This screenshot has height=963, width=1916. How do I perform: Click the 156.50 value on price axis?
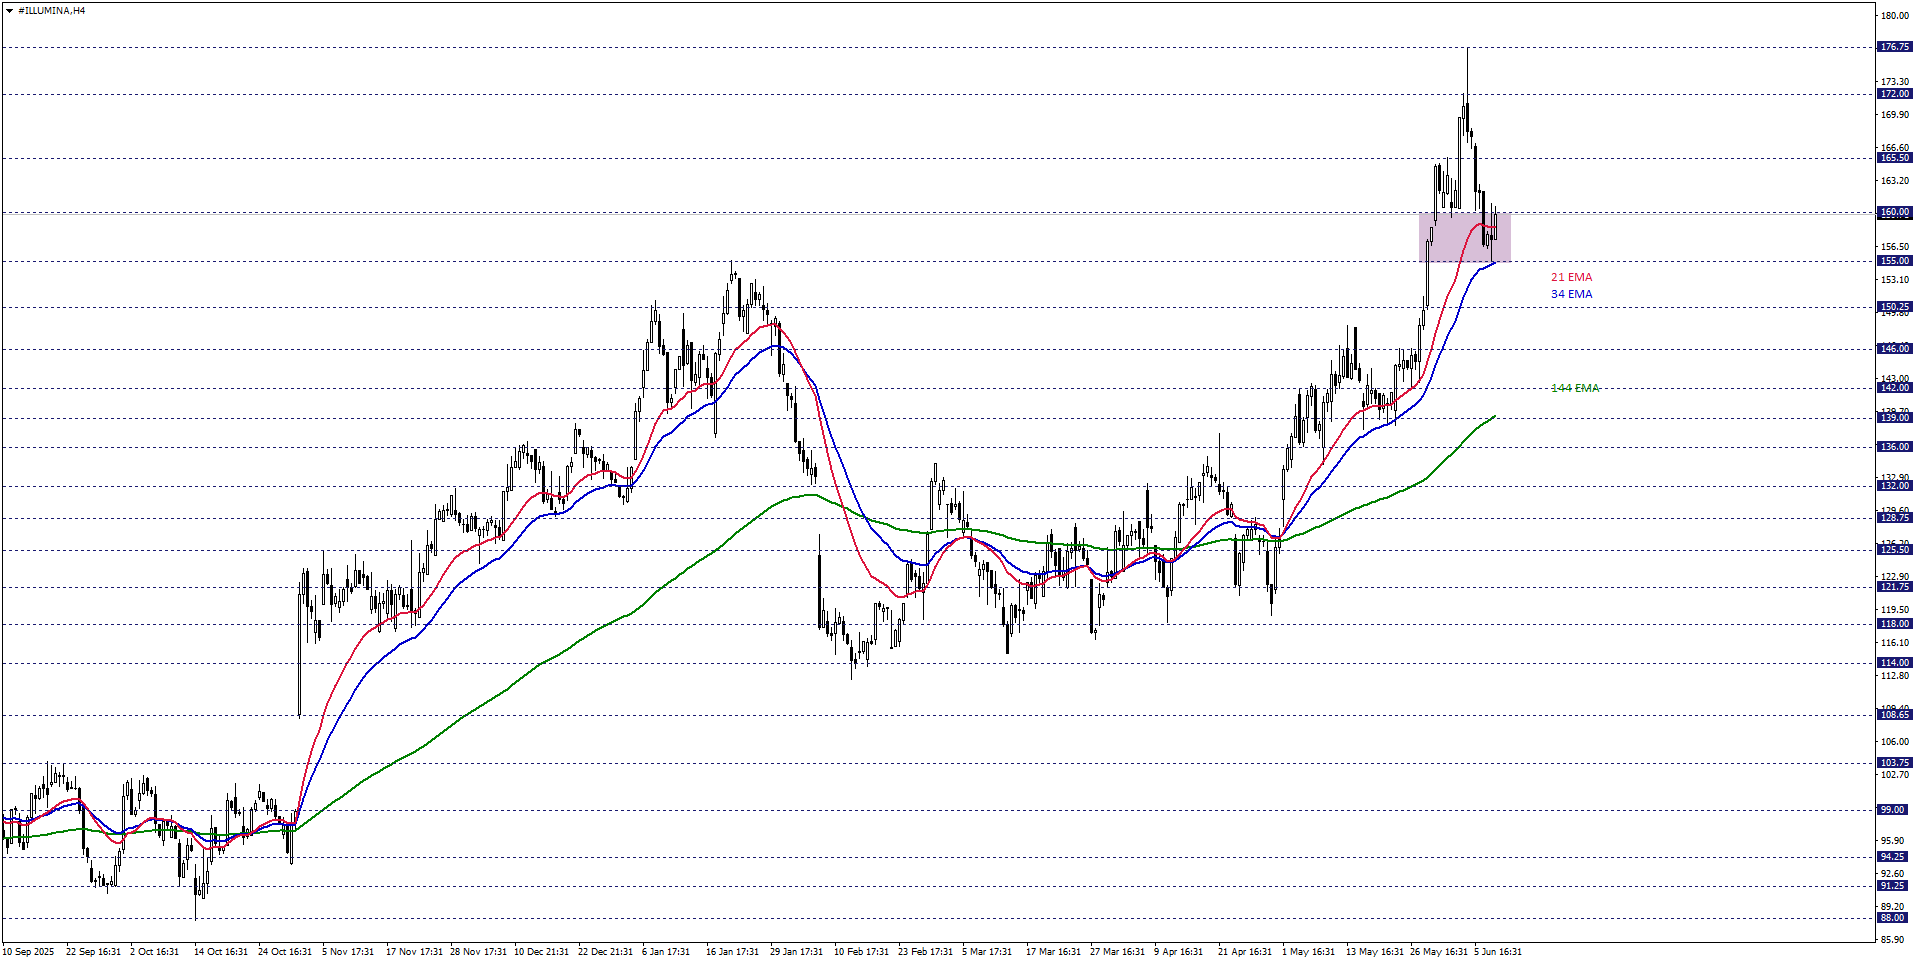(x=1894, y=247)
